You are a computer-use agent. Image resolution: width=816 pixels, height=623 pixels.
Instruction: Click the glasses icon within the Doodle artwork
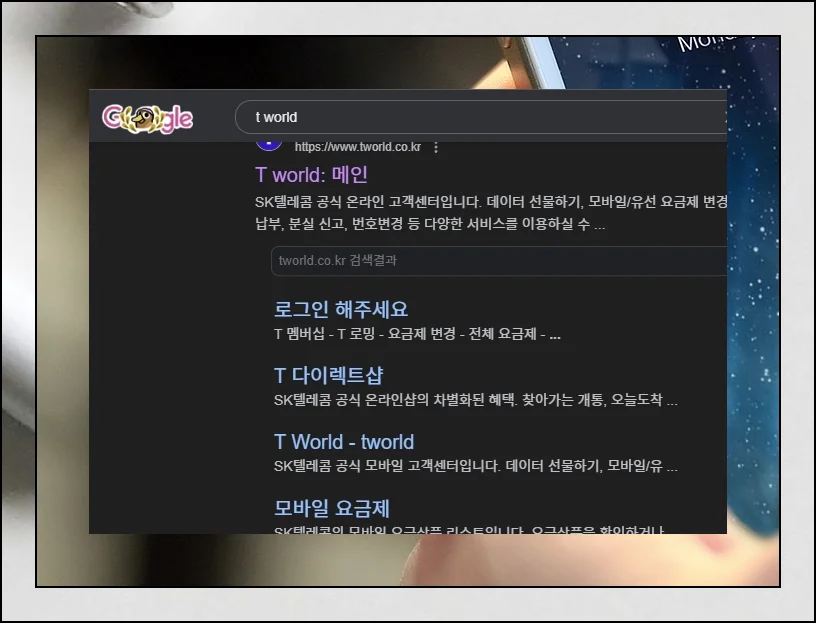[148, 110]
